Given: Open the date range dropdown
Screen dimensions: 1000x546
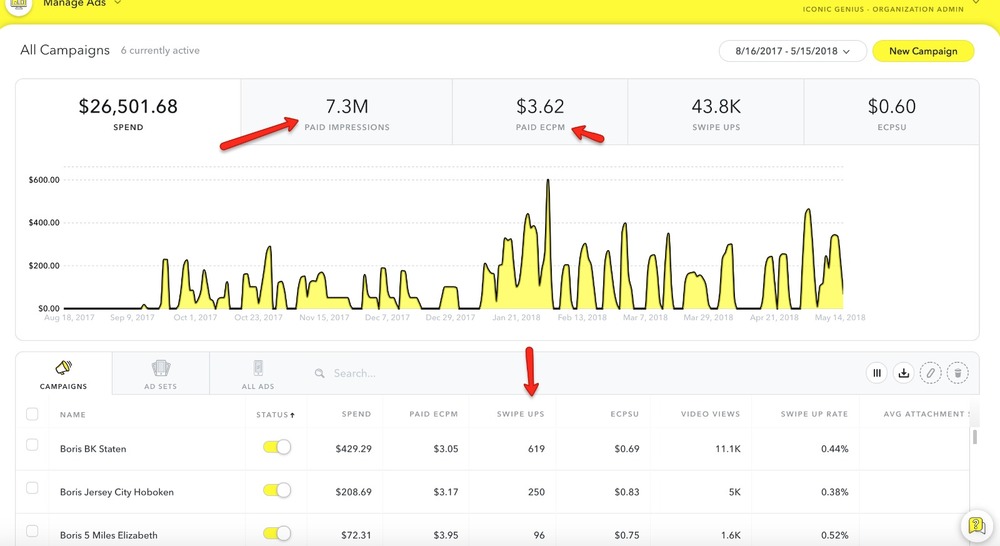Looking at the screenshot, I should 791,51.
